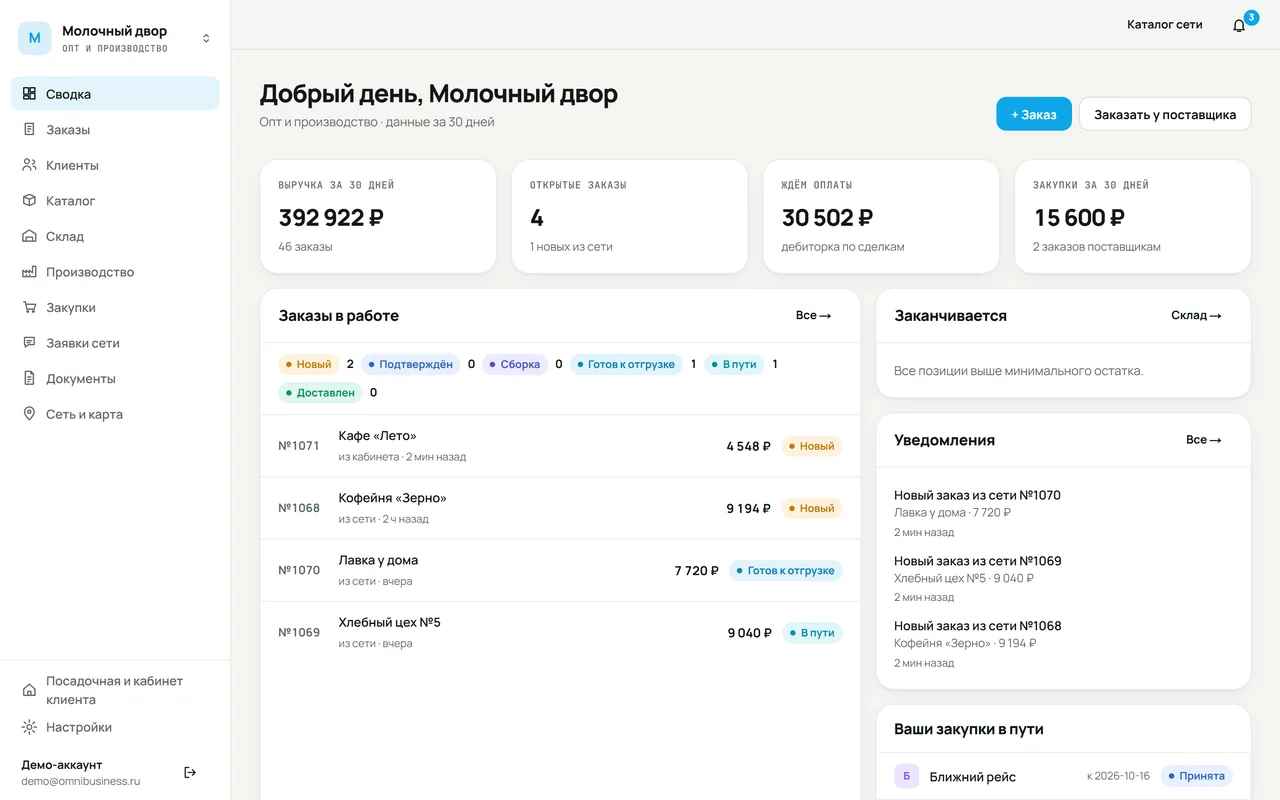Filter orders by Подтверждён status
The width and height of the screenshot is (1280, 800).
411,364
